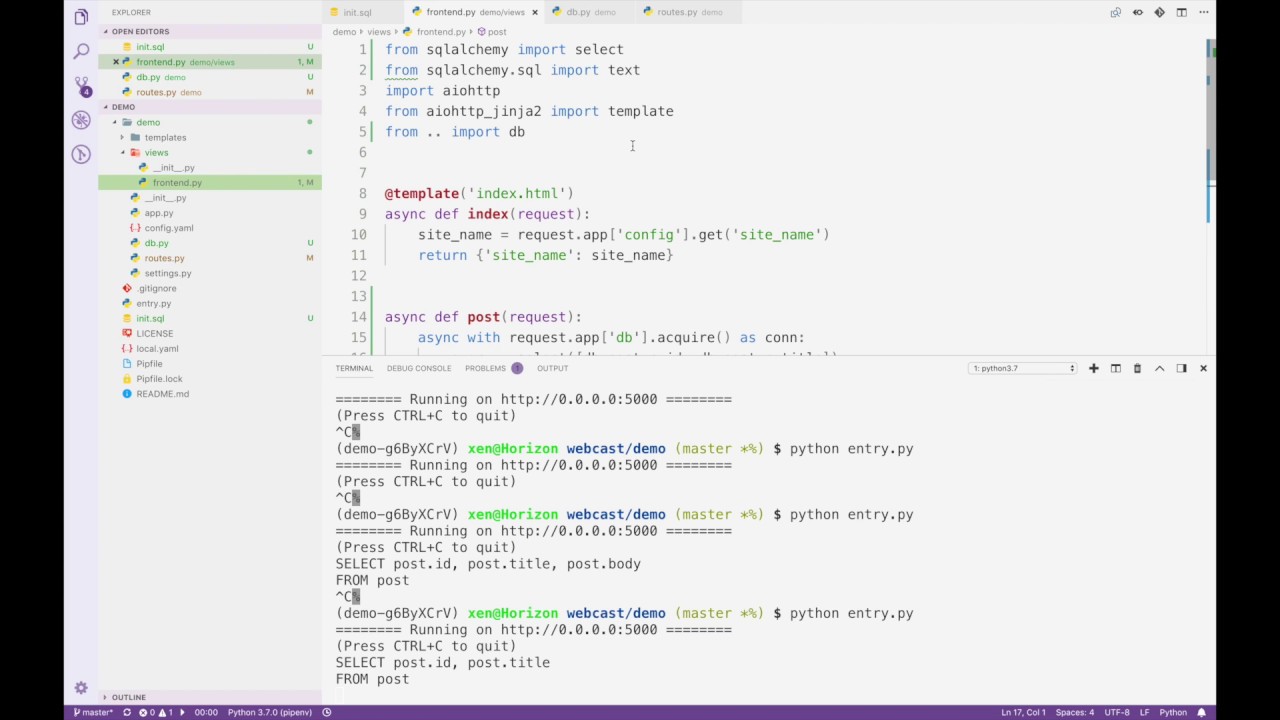The height and width of the screenshot is (720, 1280).
Task: Click the 00:00 timer in status bar
Action: tap(206, 712)
